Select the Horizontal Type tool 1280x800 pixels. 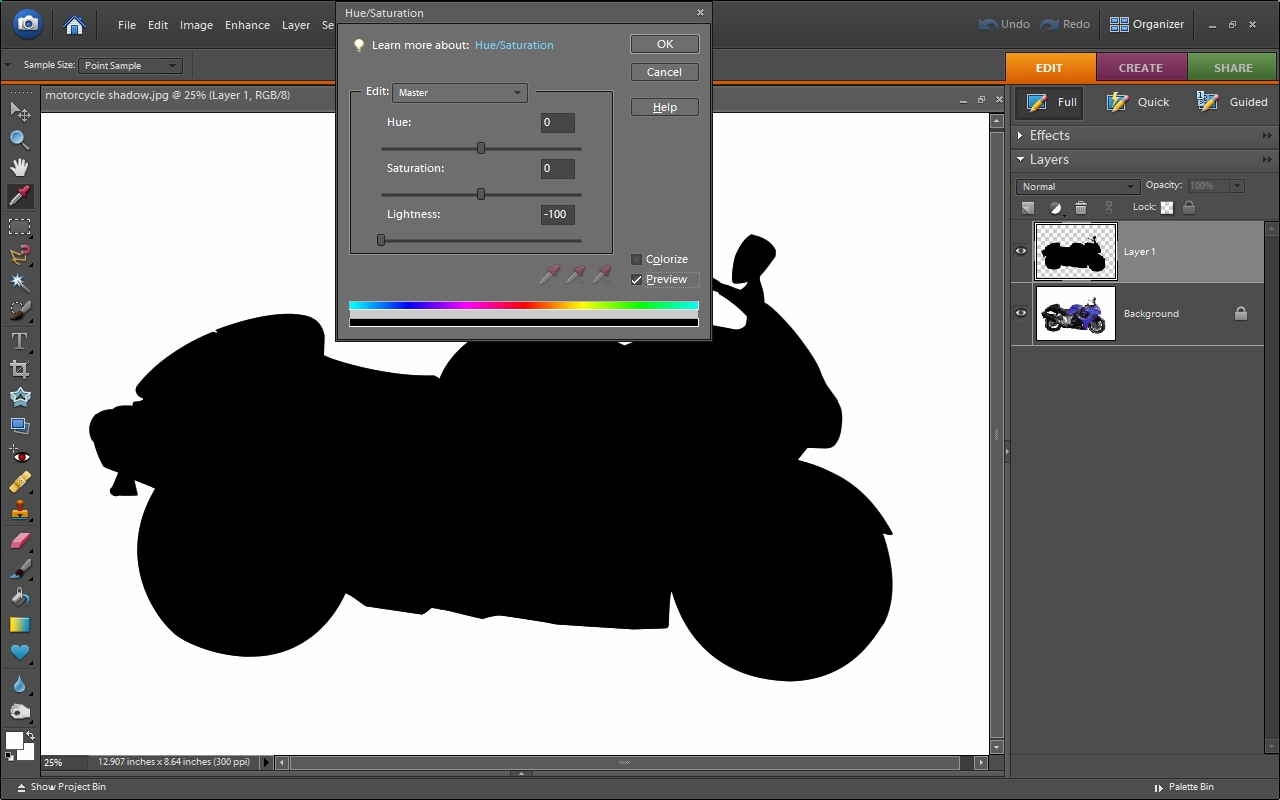19,341
